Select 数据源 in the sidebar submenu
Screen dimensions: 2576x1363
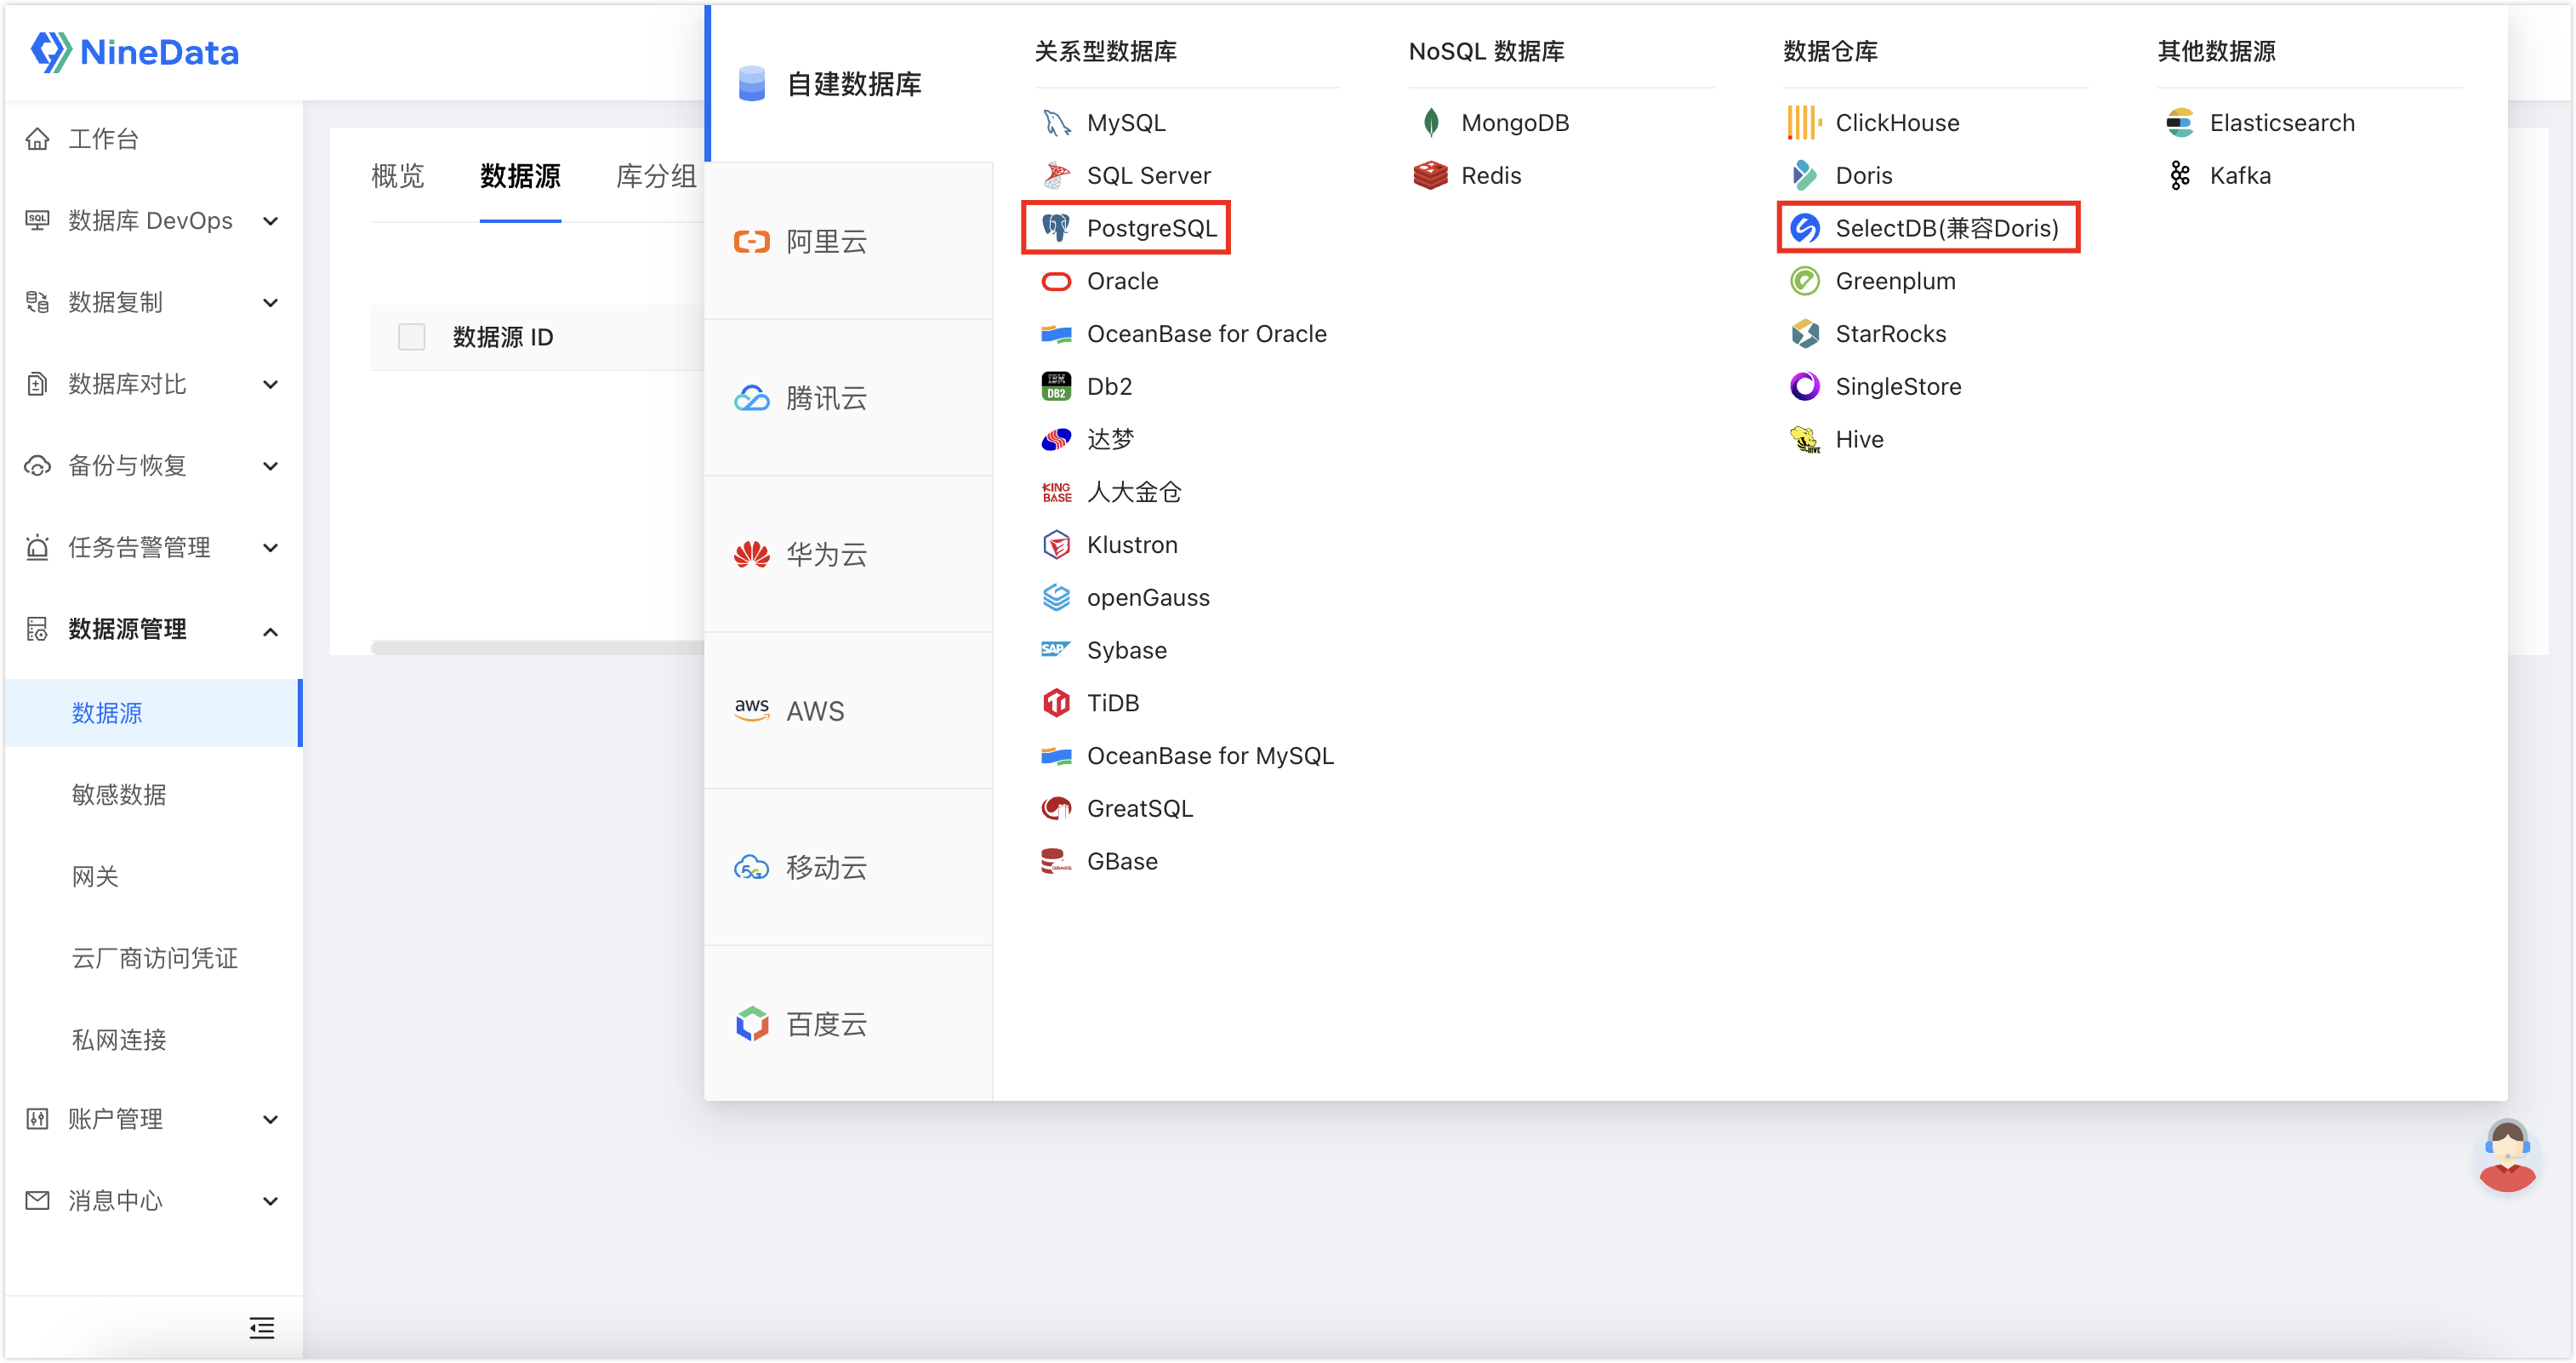click(x=152, y=713)
